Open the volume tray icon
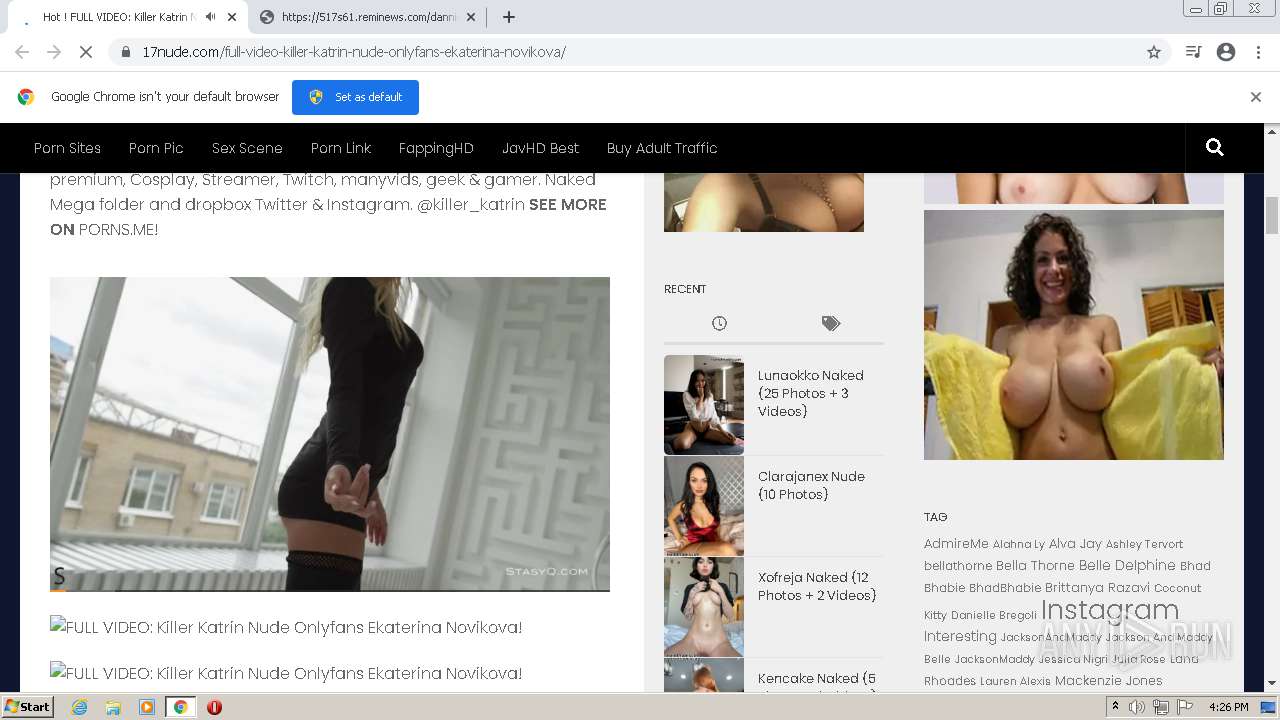Screen dimensions: 1280x720 point(1137,707)
